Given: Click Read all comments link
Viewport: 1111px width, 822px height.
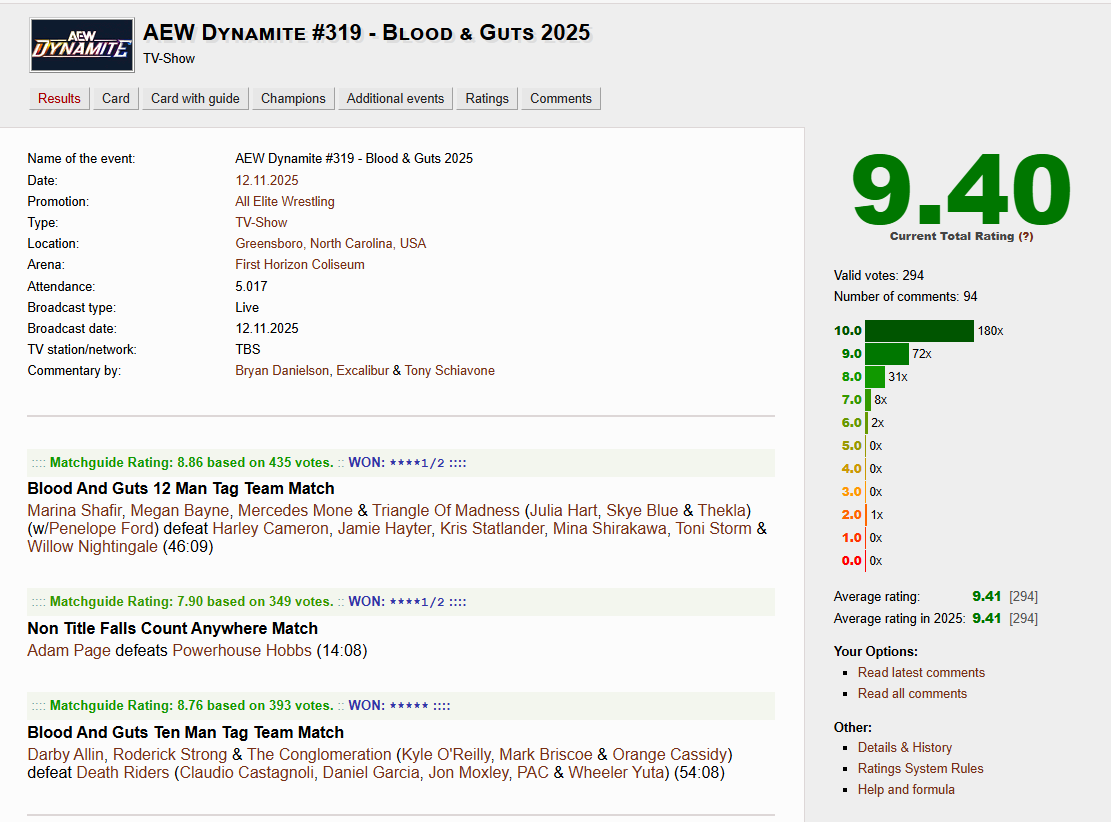Looking at the screenshot, I should [x=912, y=694].
